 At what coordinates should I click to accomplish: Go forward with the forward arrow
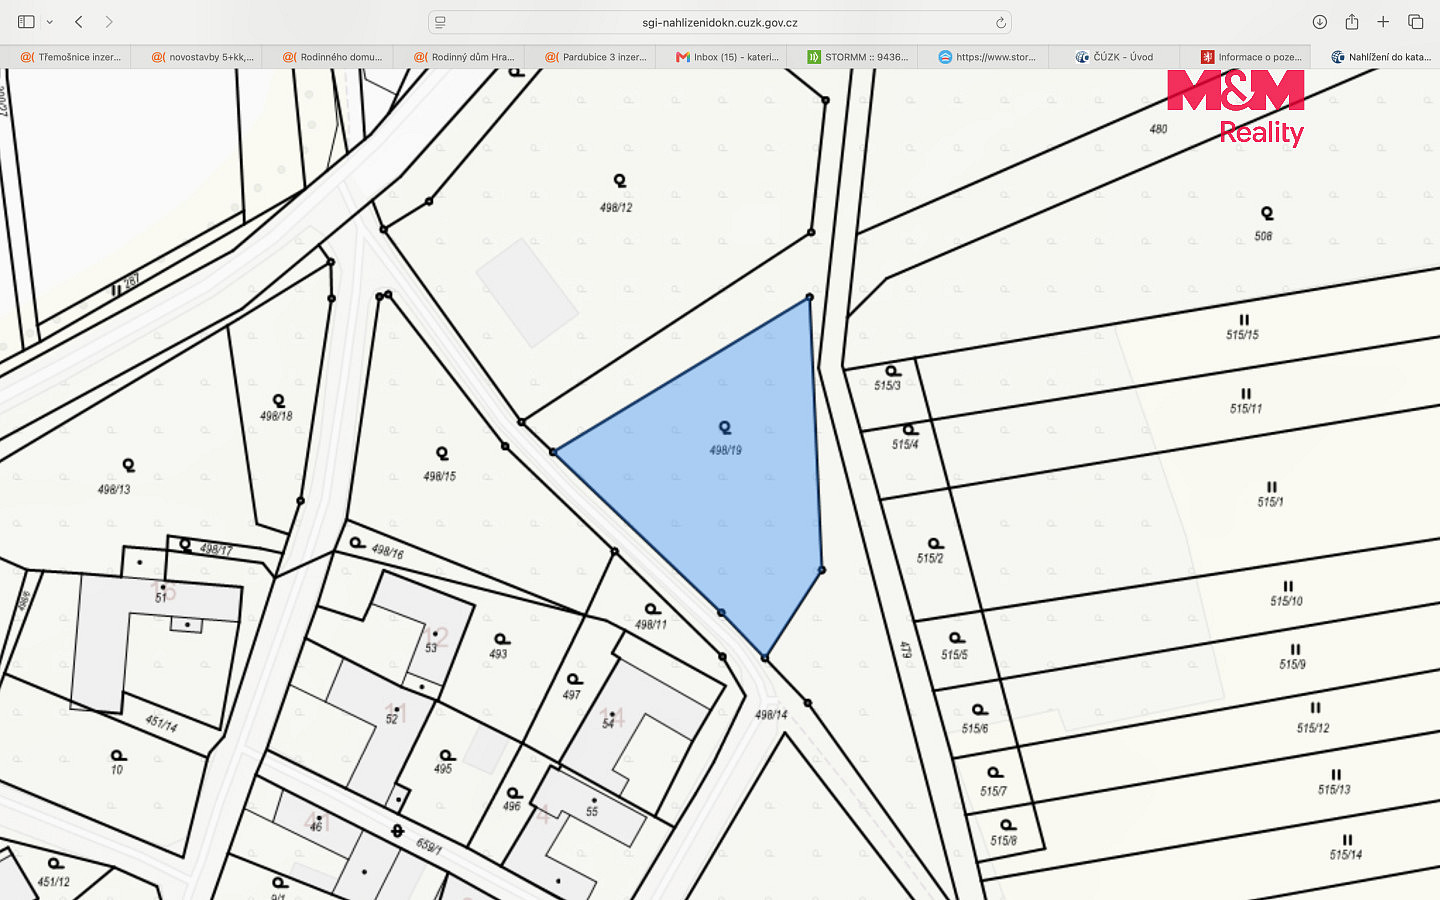[109, 22]
